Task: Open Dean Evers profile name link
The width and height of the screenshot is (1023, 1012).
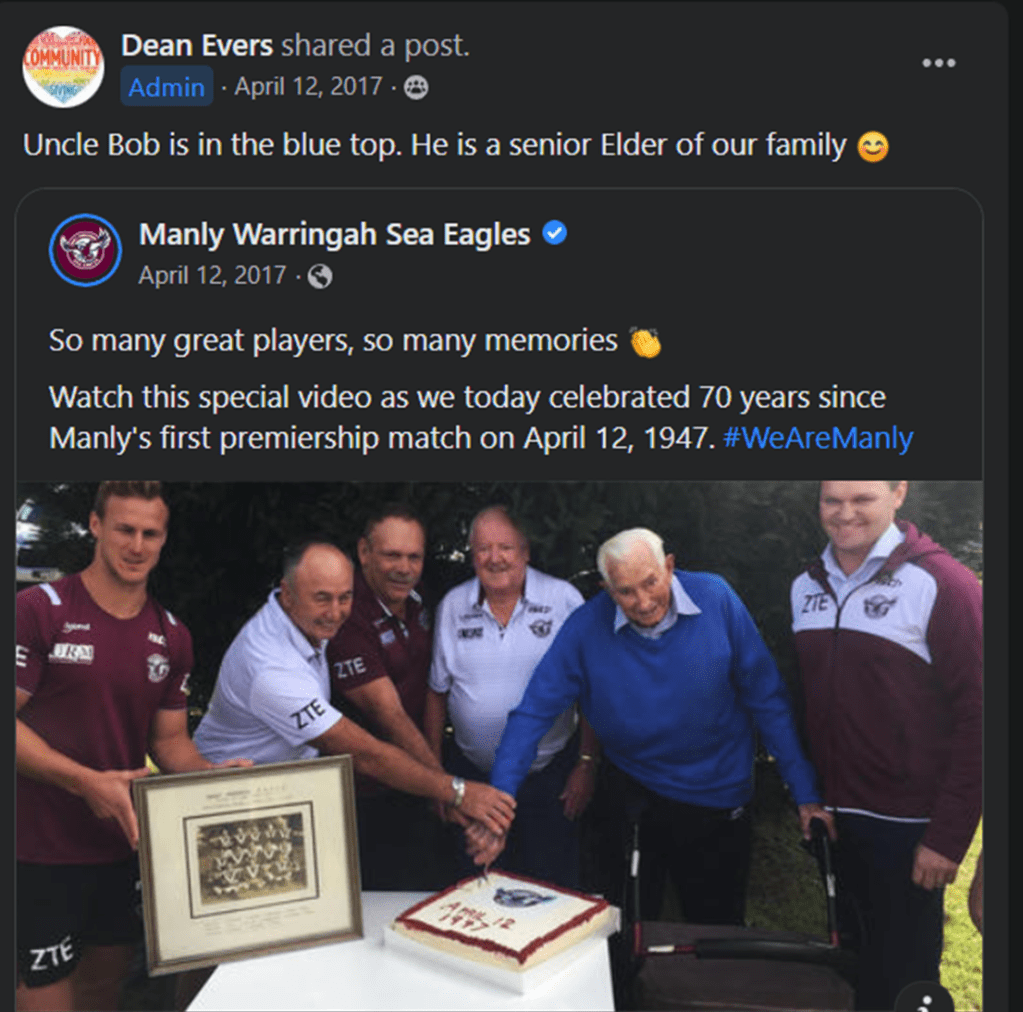Action: pos(196,46)
